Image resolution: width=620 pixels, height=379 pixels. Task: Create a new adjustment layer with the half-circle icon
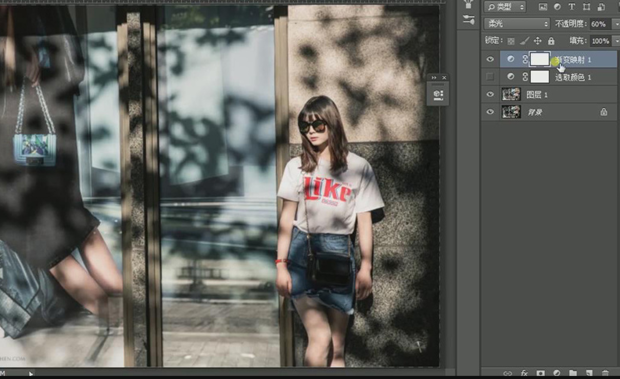point(557,373)
